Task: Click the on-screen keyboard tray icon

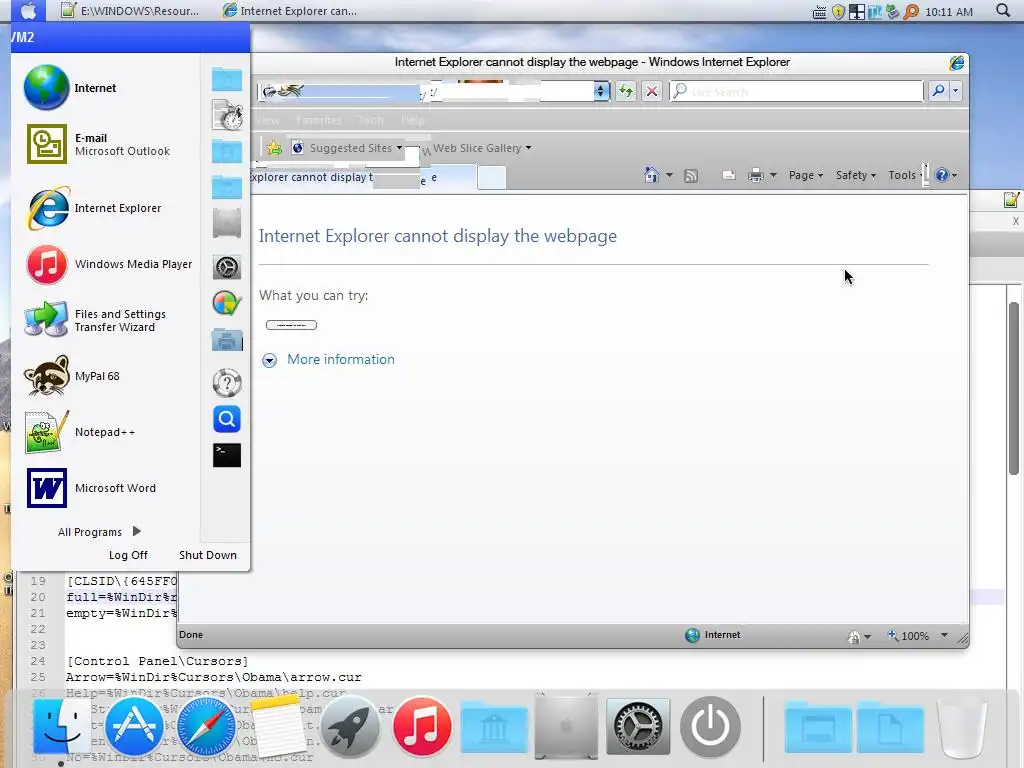Action: pos(820,12)
